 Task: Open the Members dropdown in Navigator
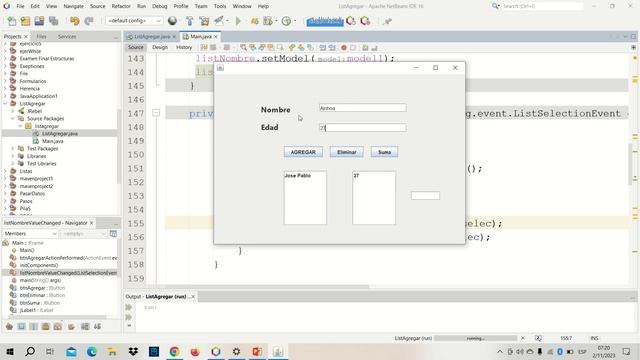point(30,233)
